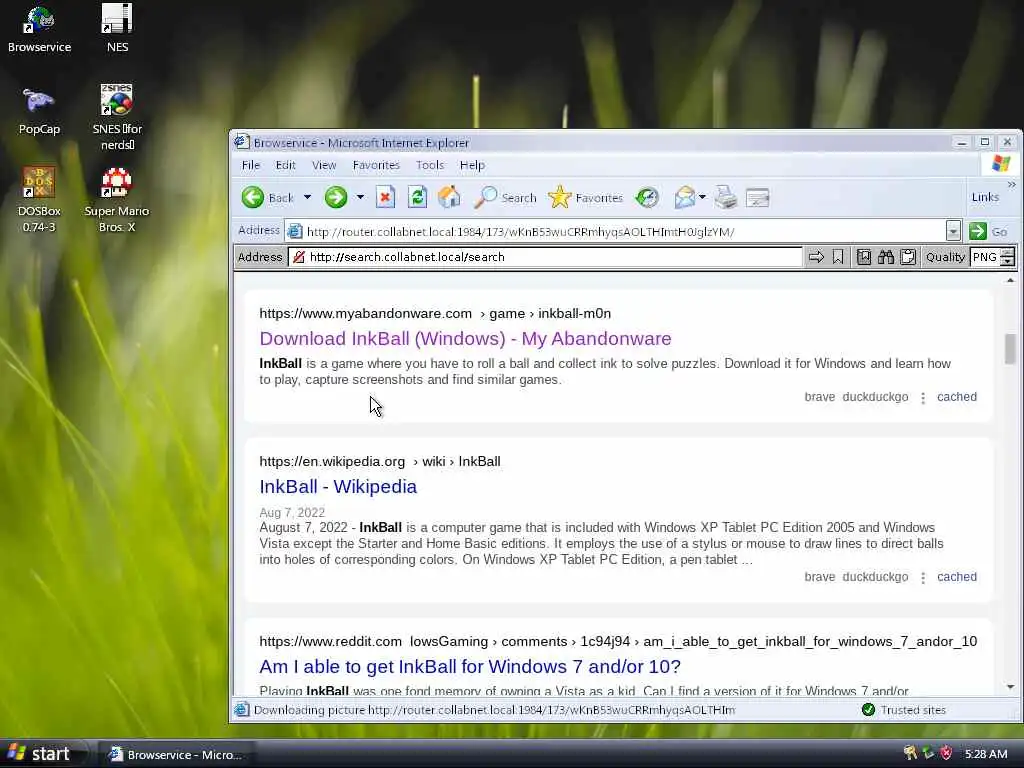Open more options dots on Wikipedia result
The width and height of the screenshot is (1024, 768).
(923, 578)
